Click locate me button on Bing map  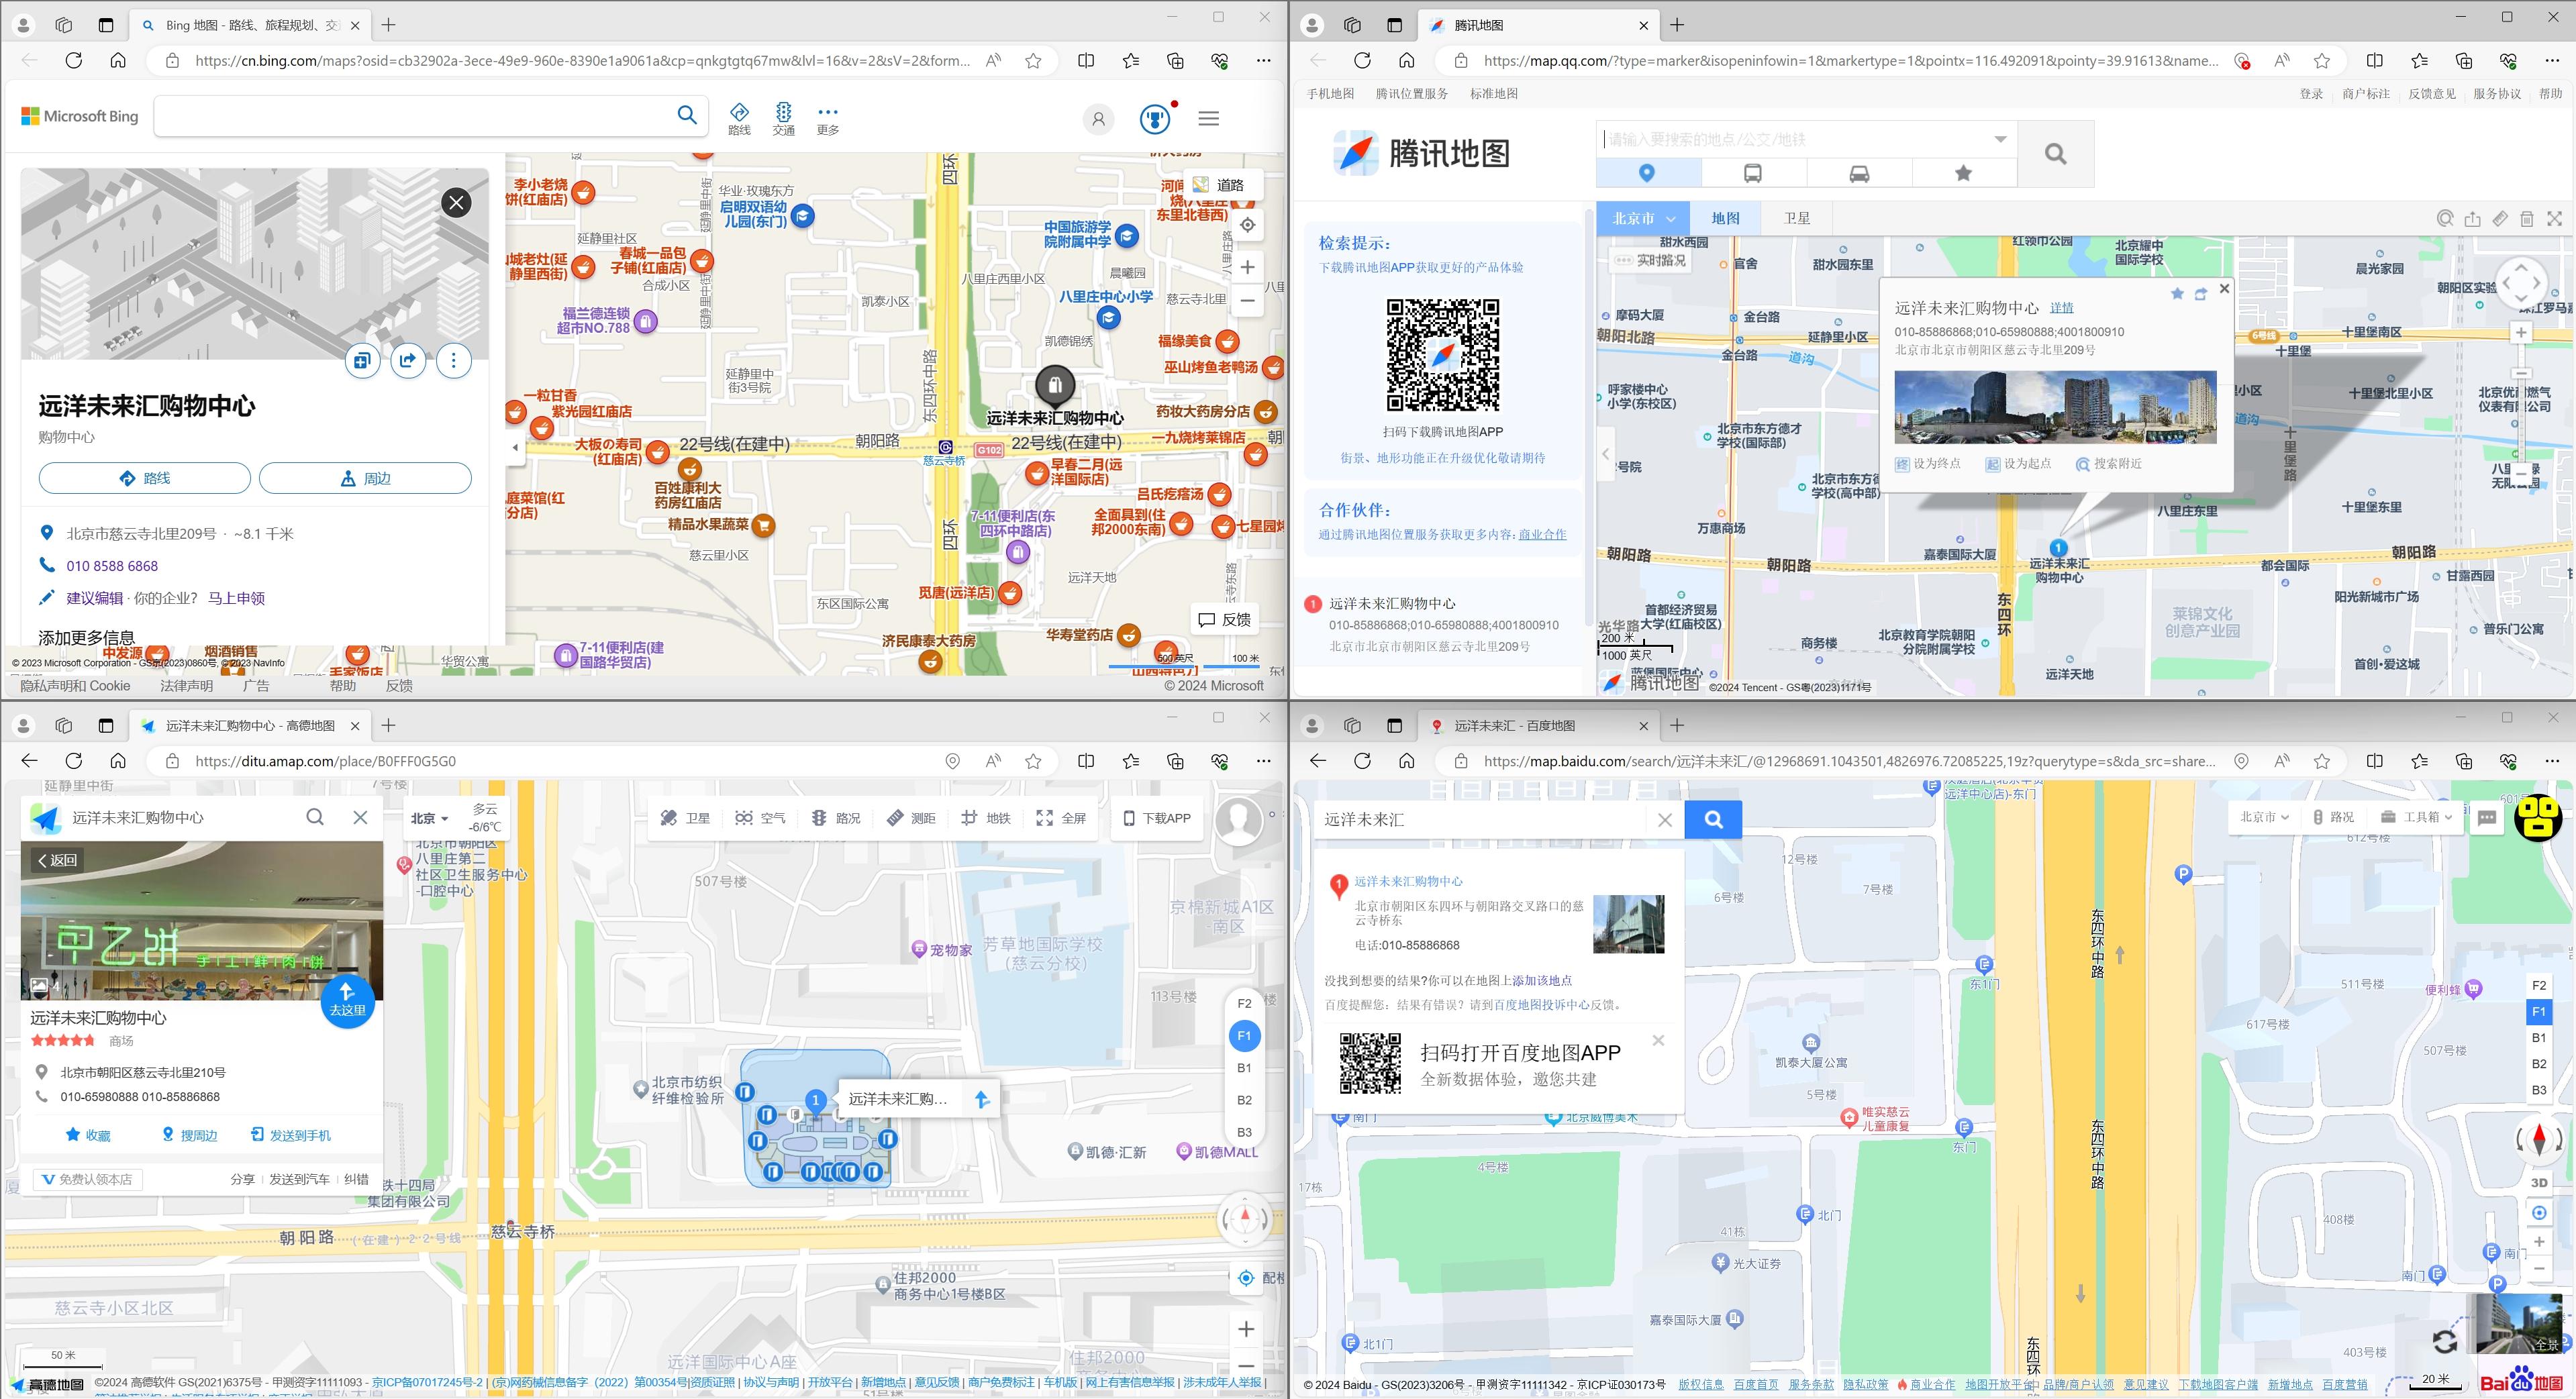coord(1247,225)
